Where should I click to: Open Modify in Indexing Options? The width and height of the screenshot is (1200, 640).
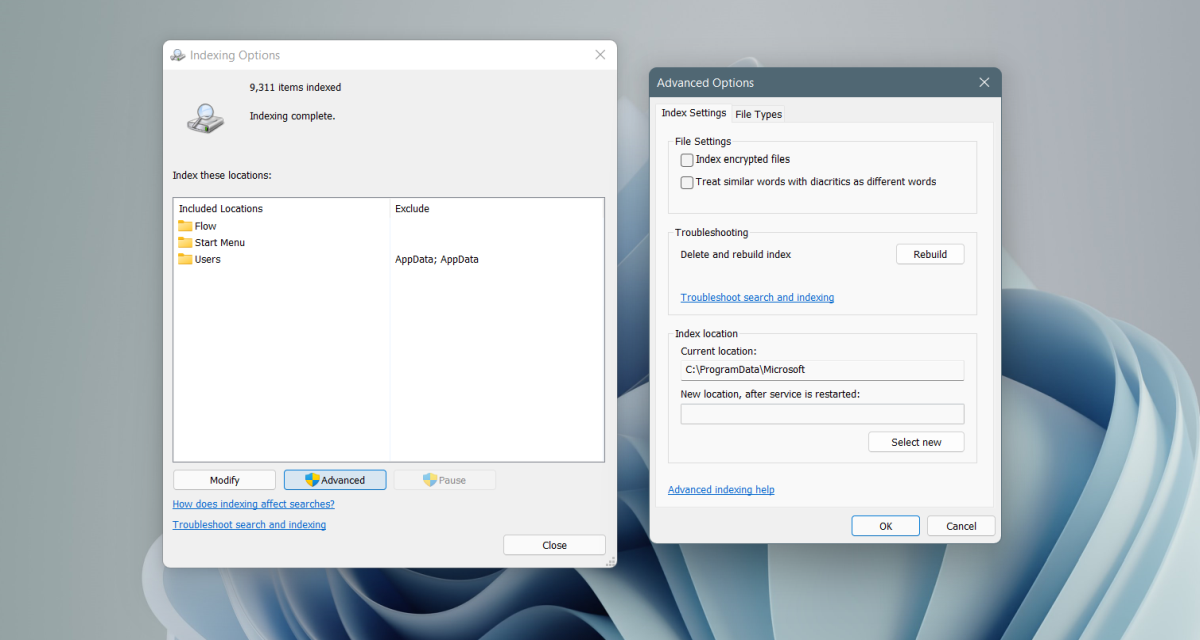224,480
